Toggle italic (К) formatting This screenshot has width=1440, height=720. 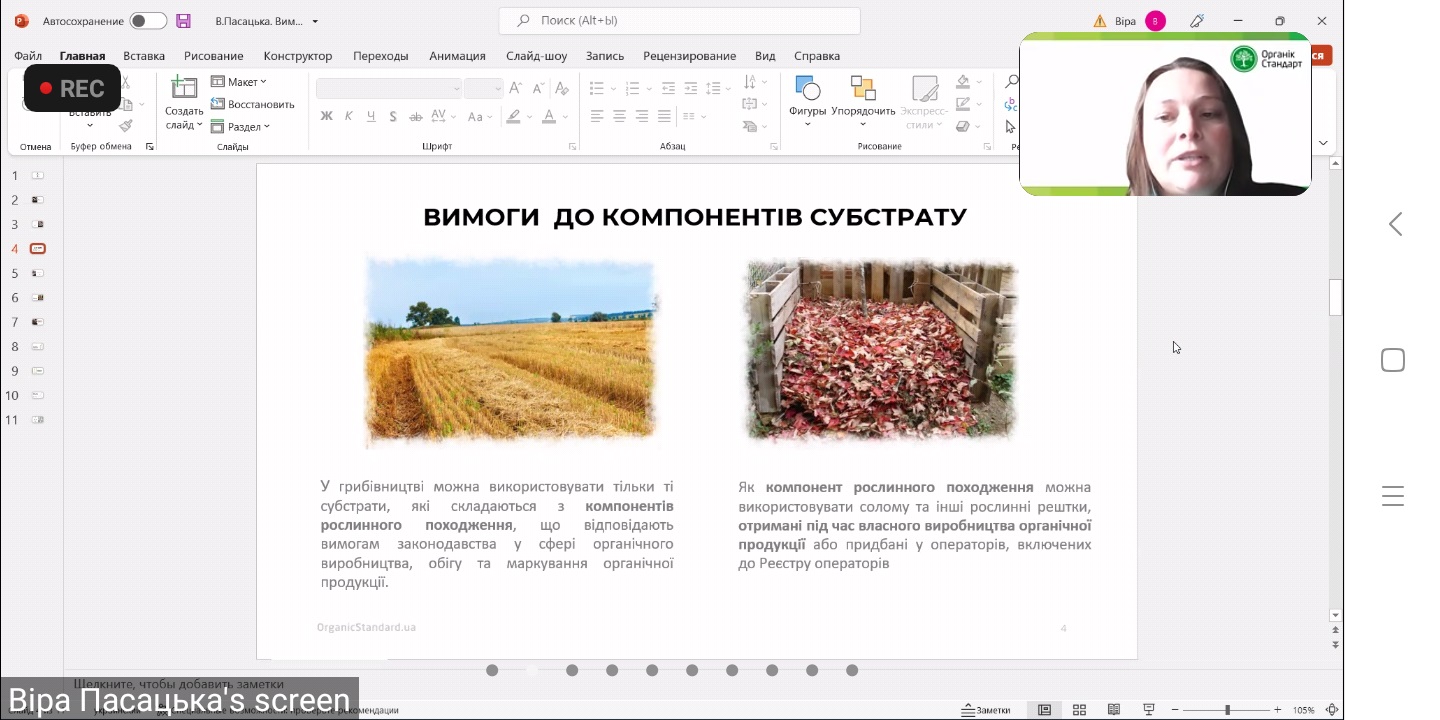(349, 117)
